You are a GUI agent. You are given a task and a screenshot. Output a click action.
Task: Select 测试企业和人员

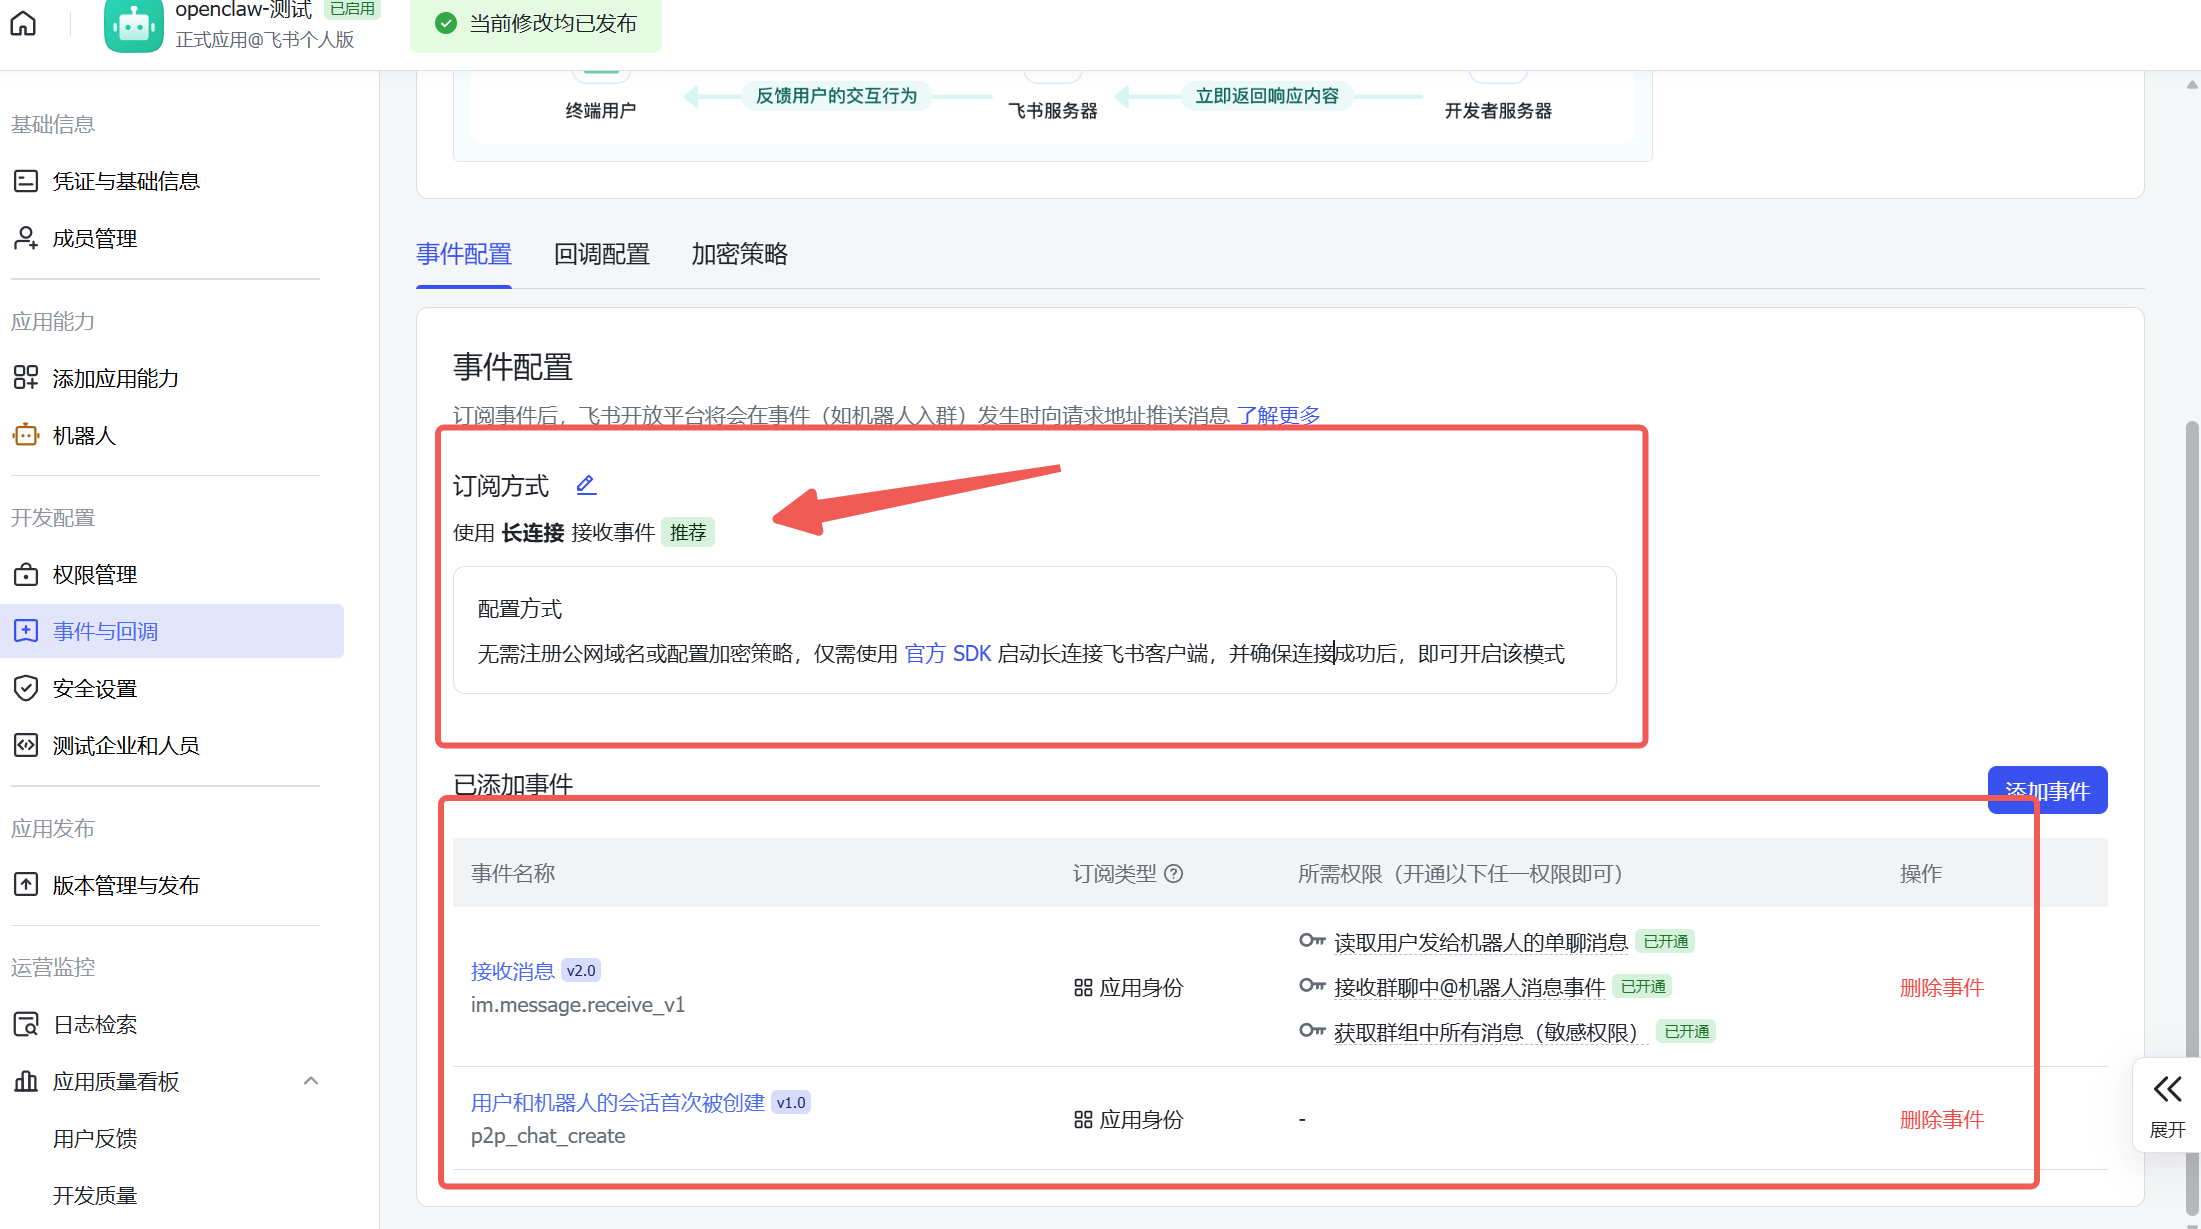pos(126,745)
